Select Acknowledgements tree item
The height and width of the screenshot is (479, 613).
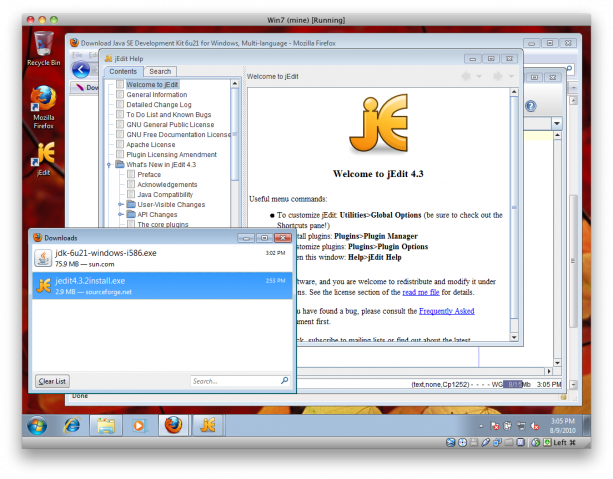(167, 185)
